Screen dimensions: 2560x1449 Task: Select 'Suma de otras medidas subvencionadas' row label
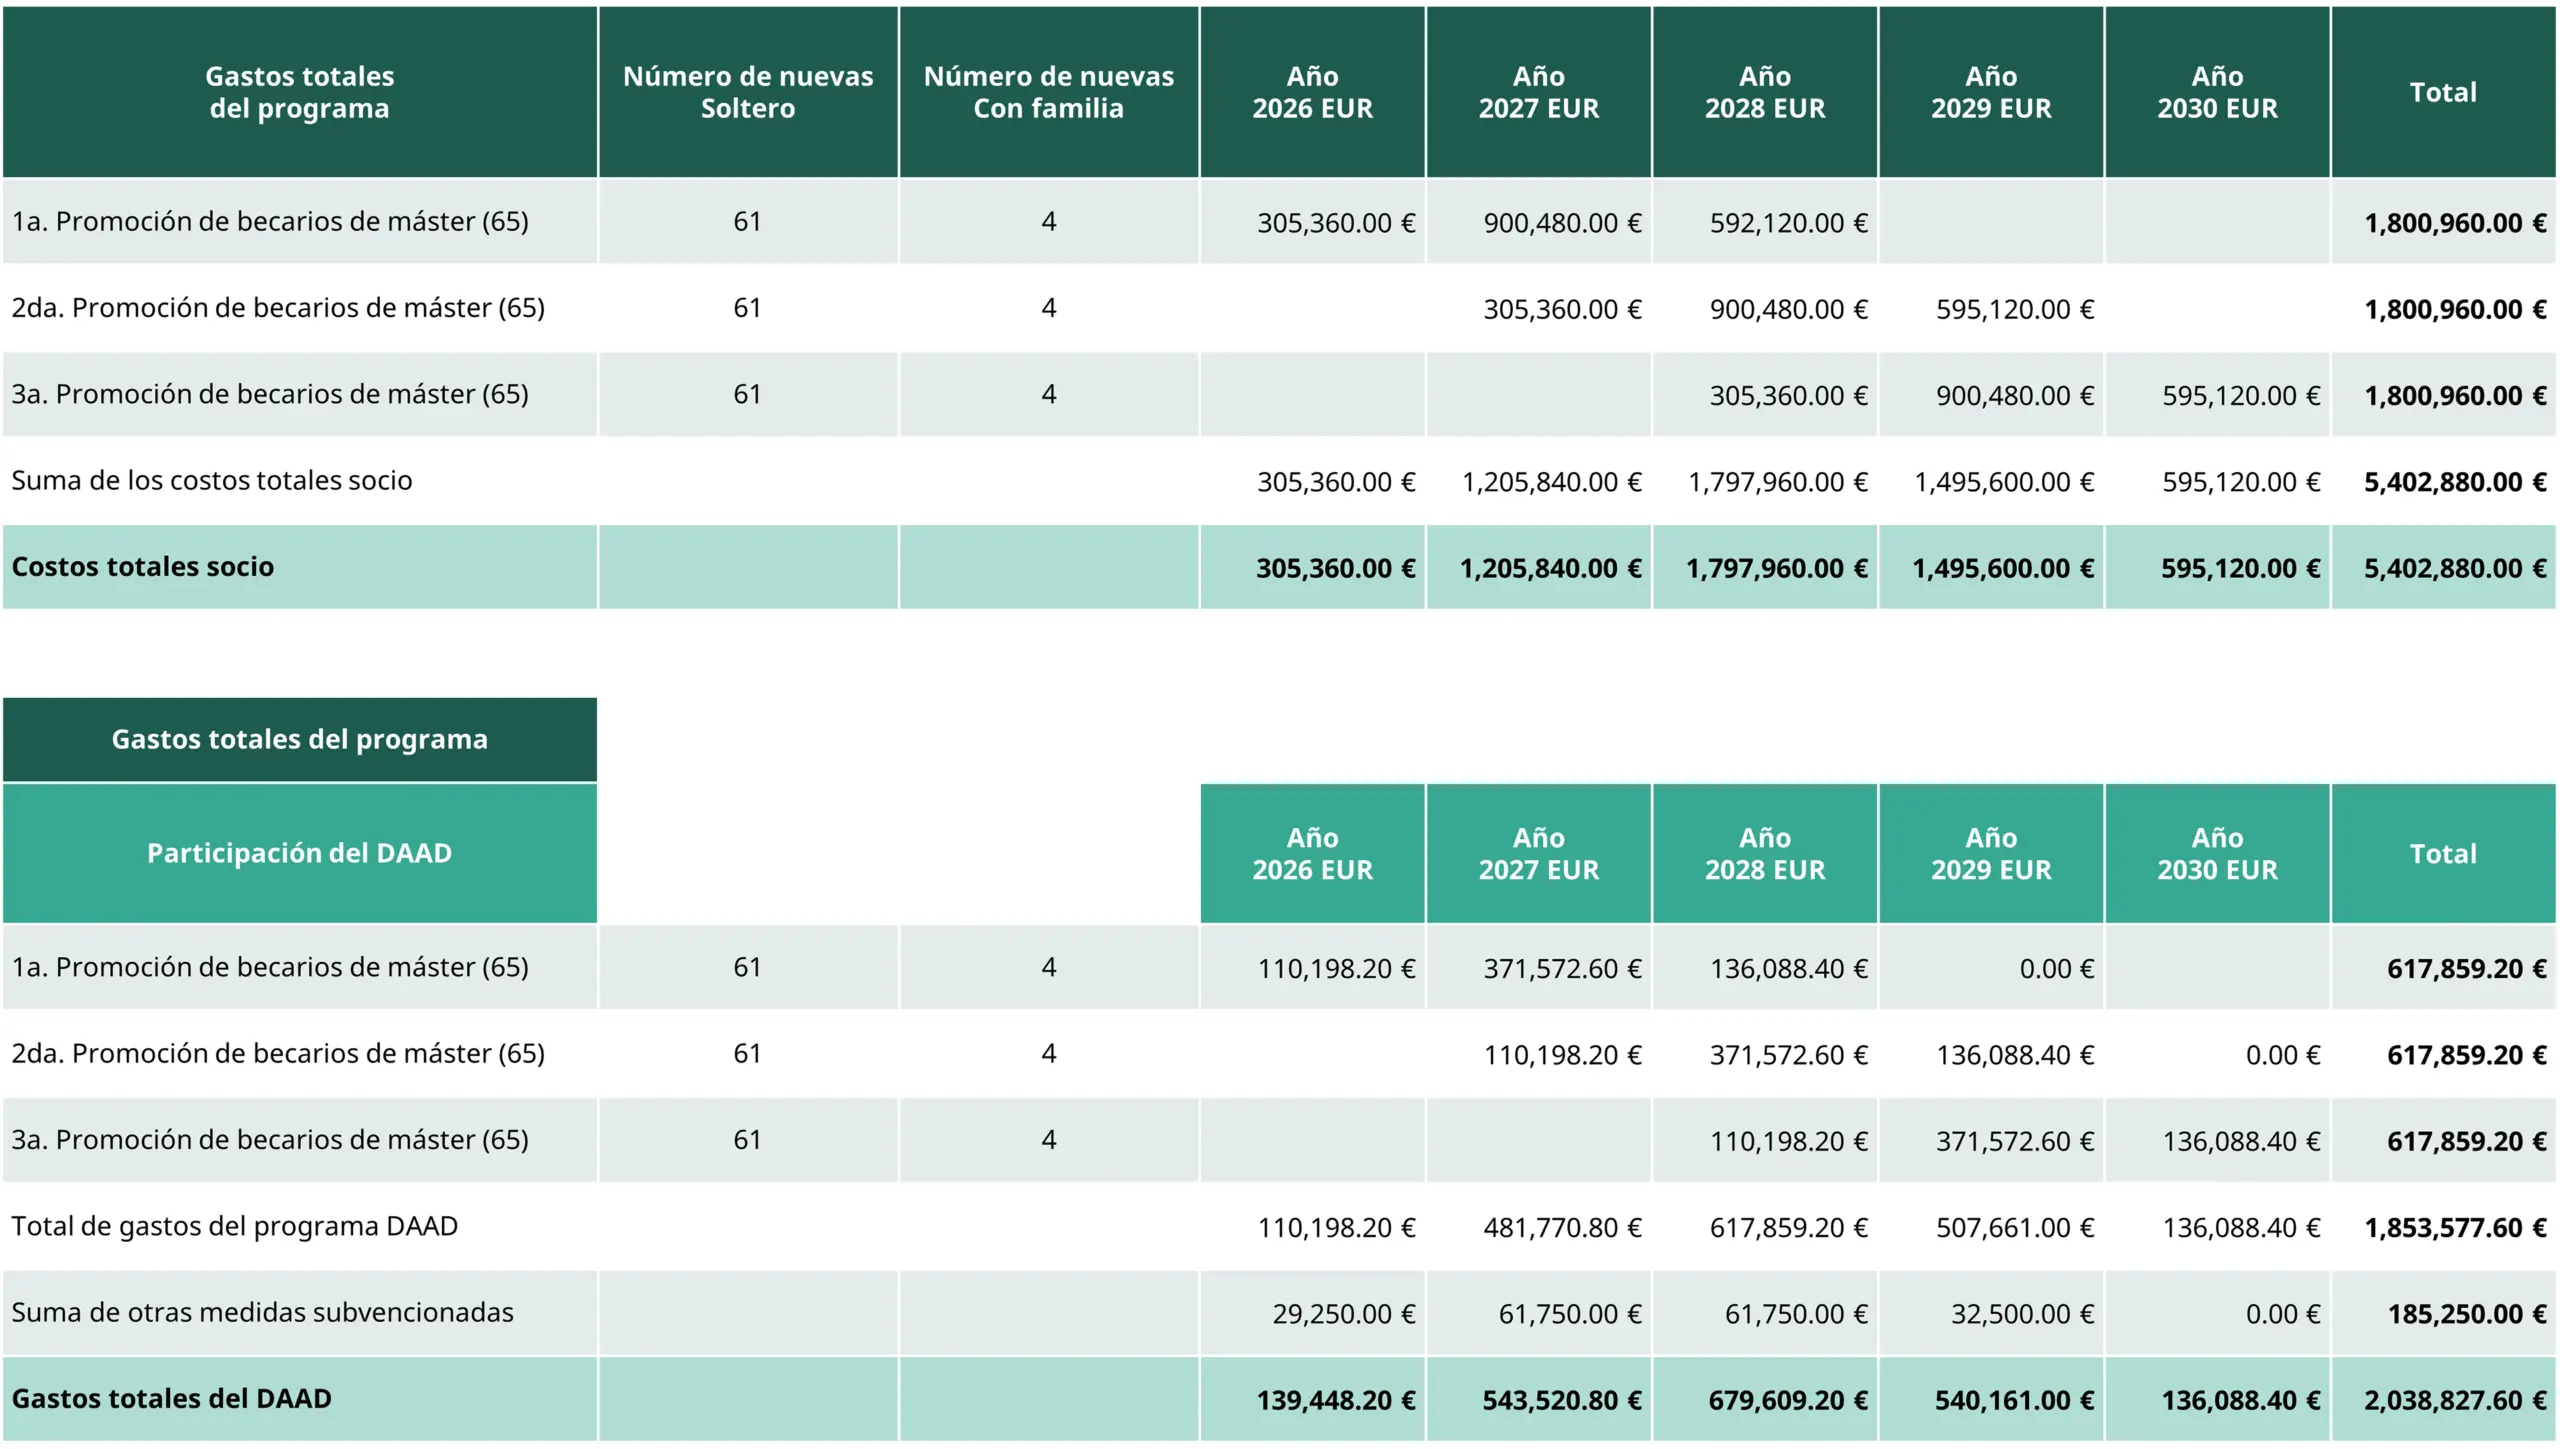click(x=262, y=1313)
